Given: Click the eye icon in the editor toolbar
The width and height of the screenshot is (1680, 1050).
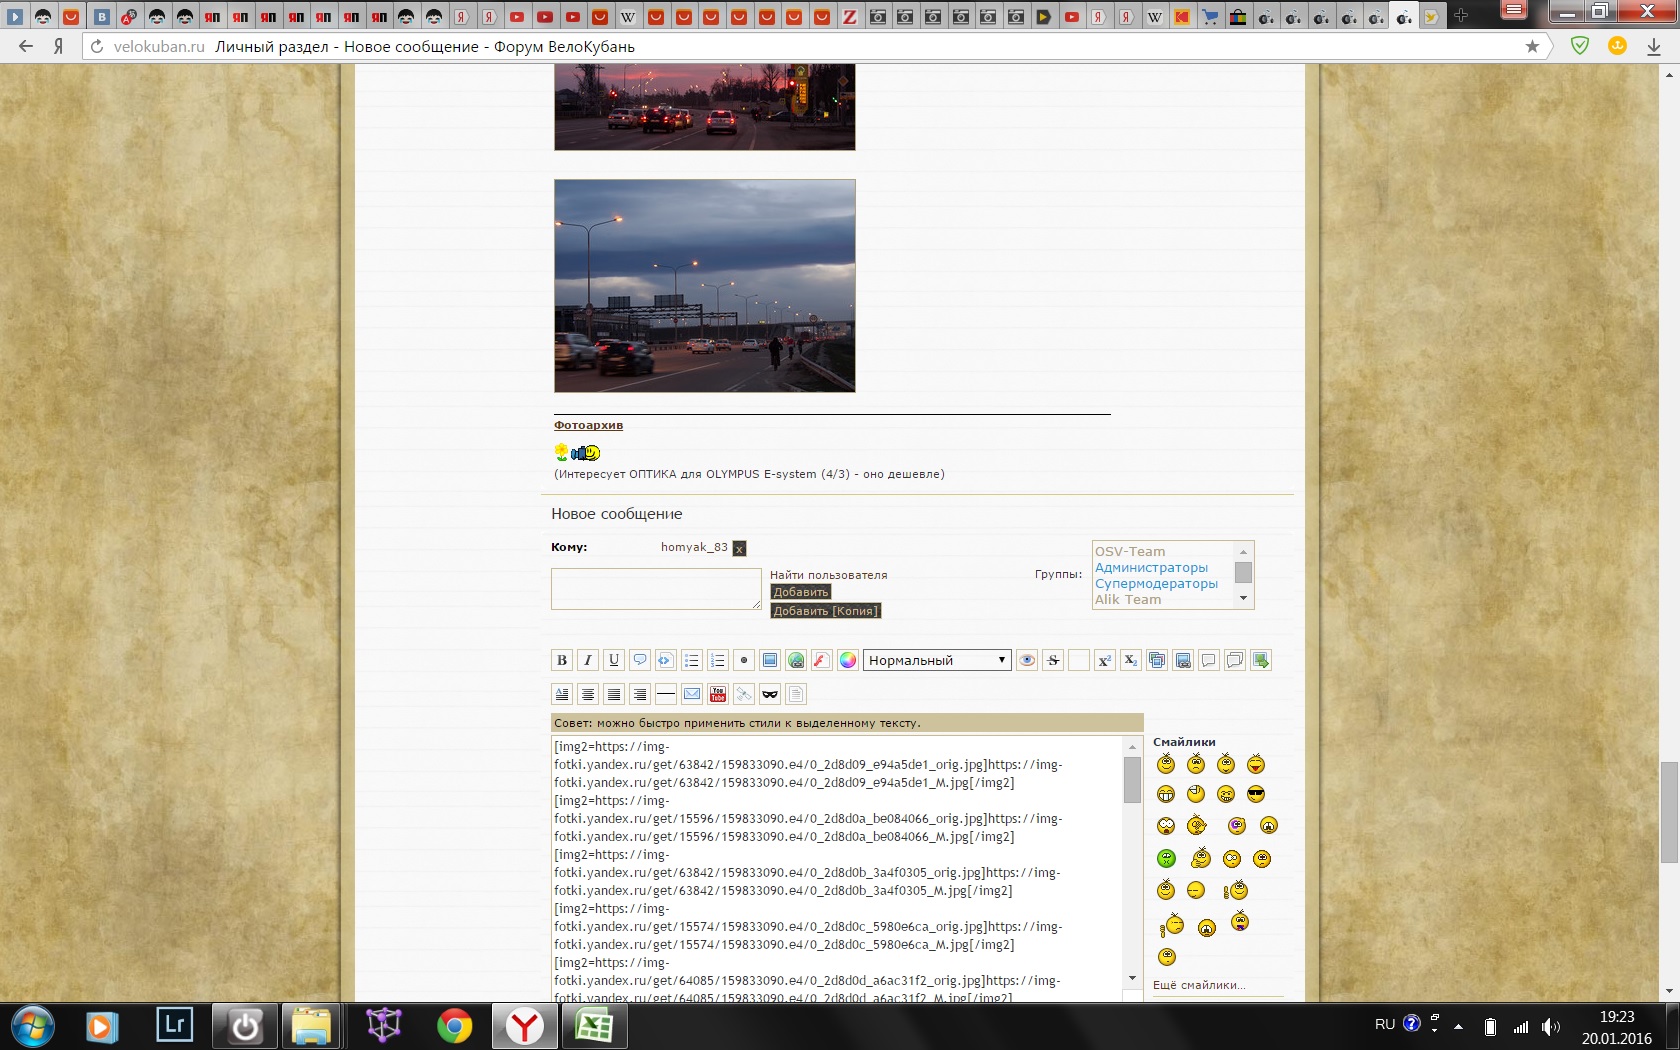Looking at the screenshot, I should [x=1027, y=660].
